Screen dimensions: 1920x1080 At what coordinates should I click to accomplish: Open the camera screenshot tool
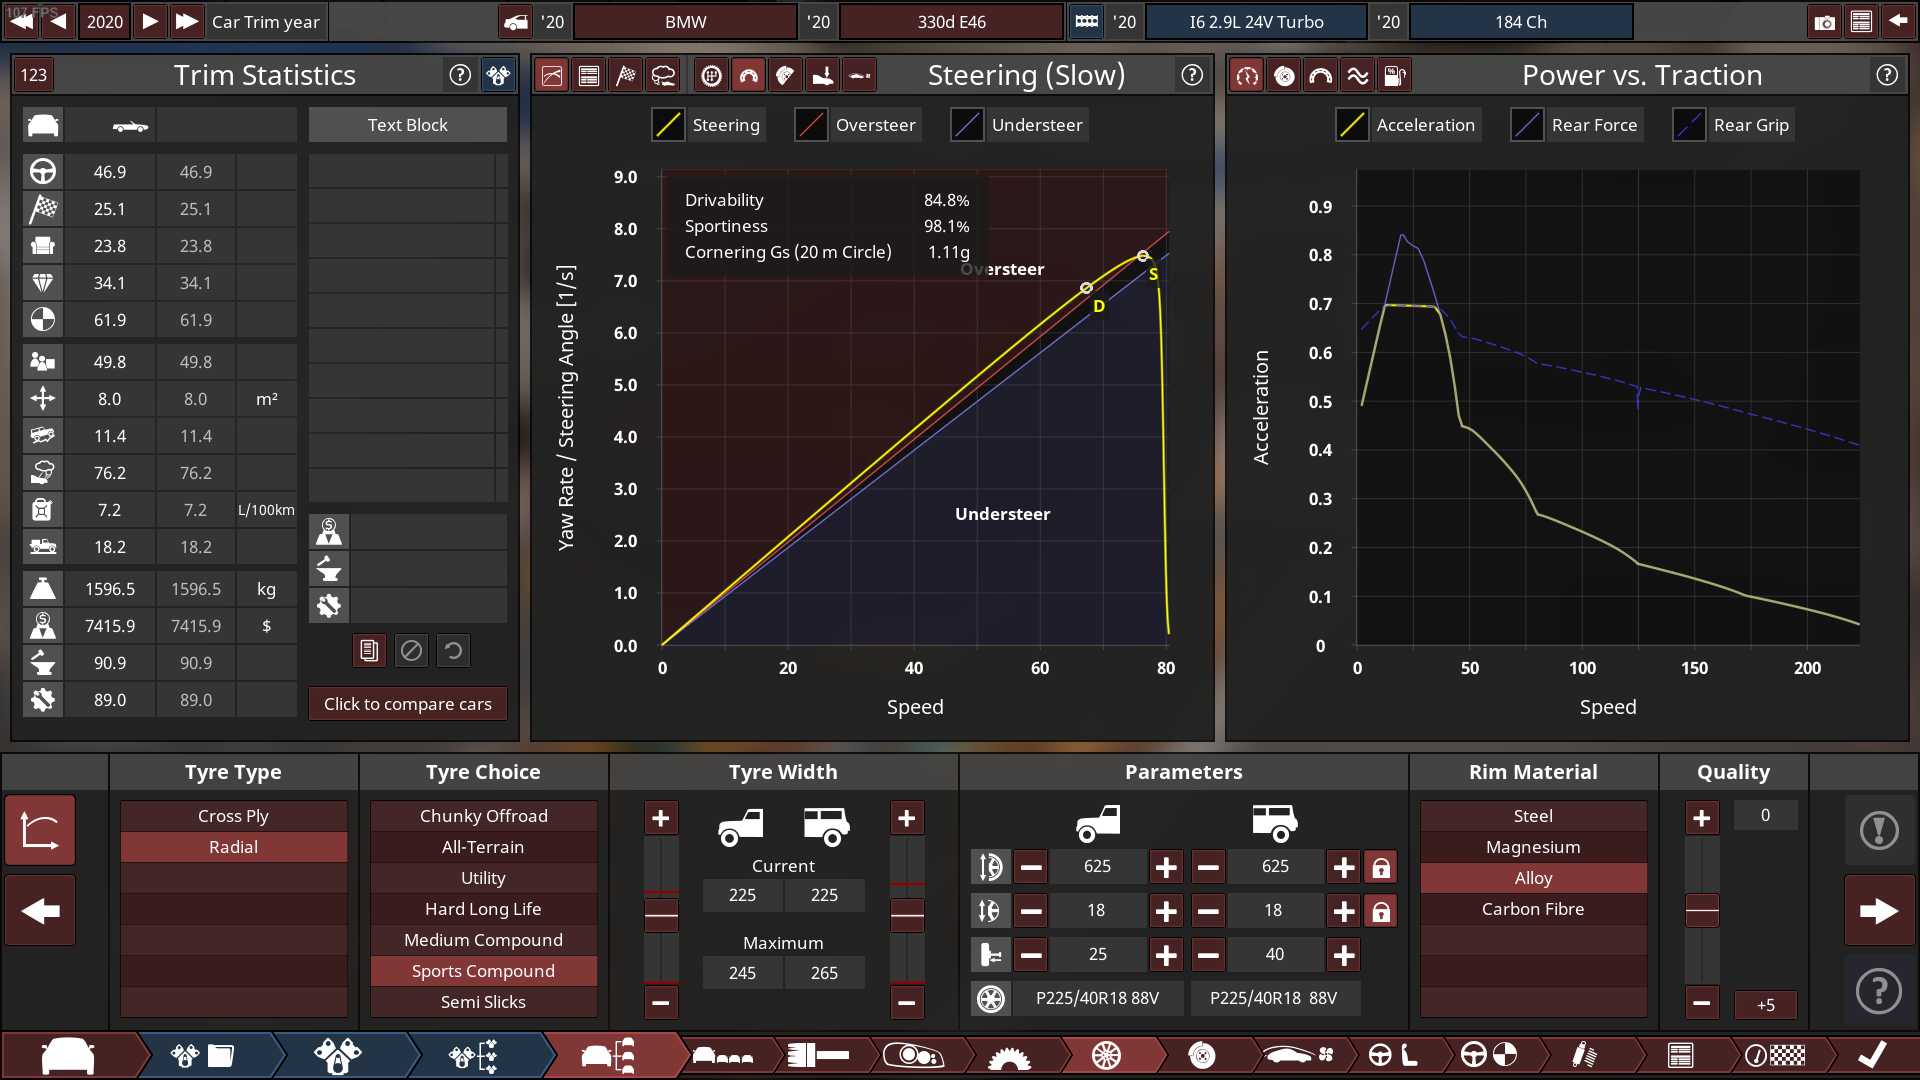point(1824,21)
